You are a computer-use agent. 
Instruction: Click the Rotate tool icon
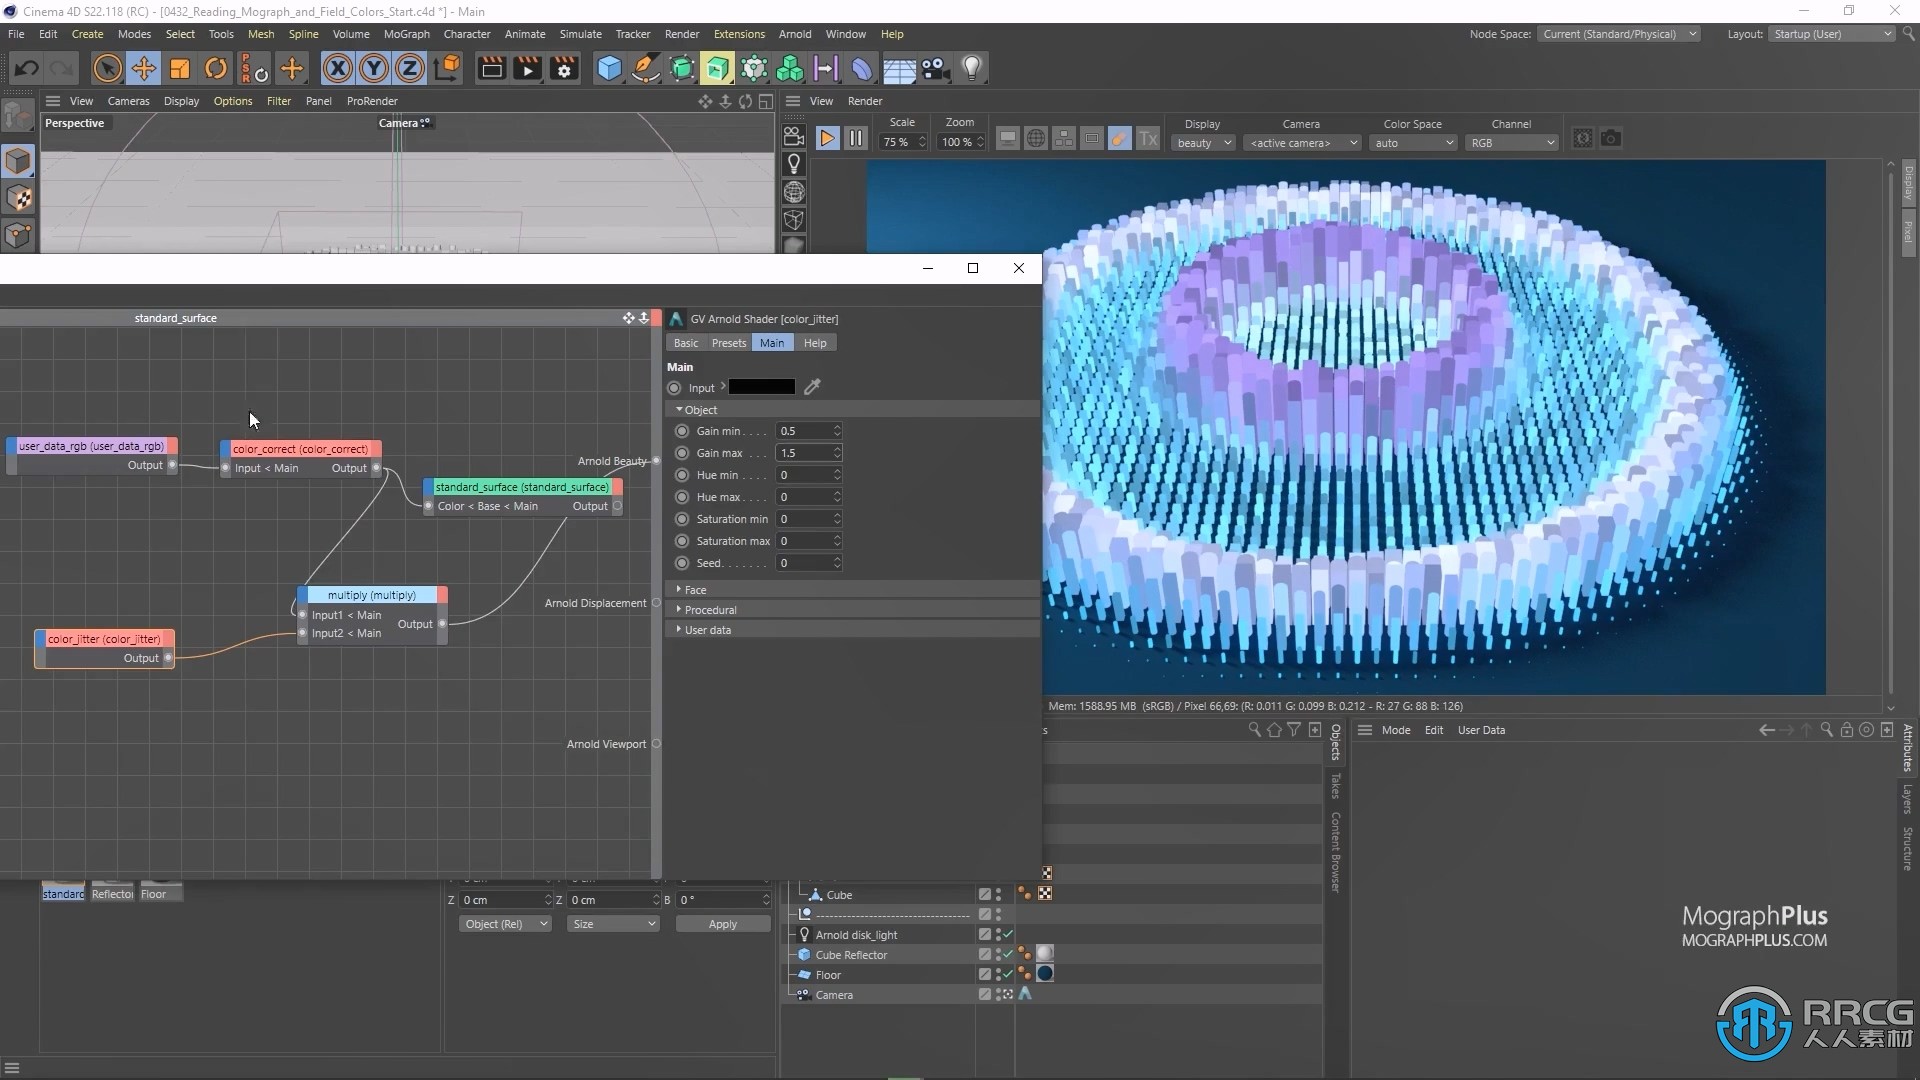click(x=215, y=67)
